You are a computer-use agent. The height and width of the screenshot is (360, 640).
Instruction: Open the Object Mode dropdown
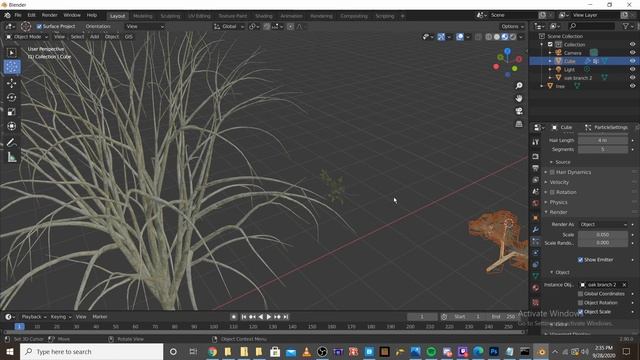[x=27, y=37]
